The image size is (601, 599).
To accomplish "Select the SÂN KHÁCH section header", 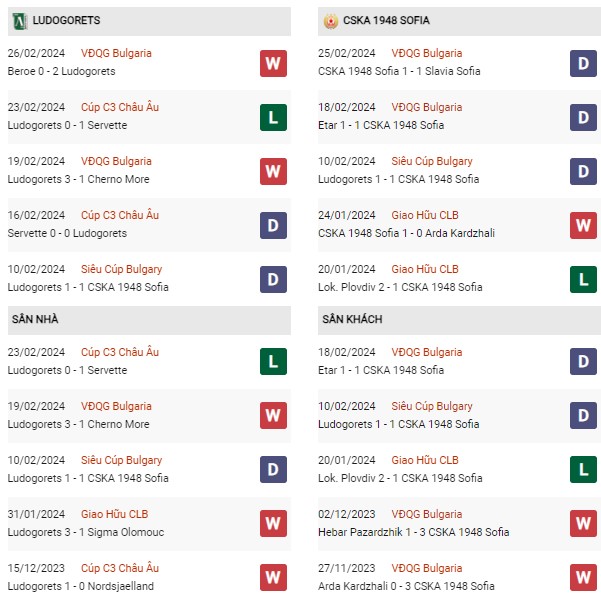I will [x=459, y=320].
